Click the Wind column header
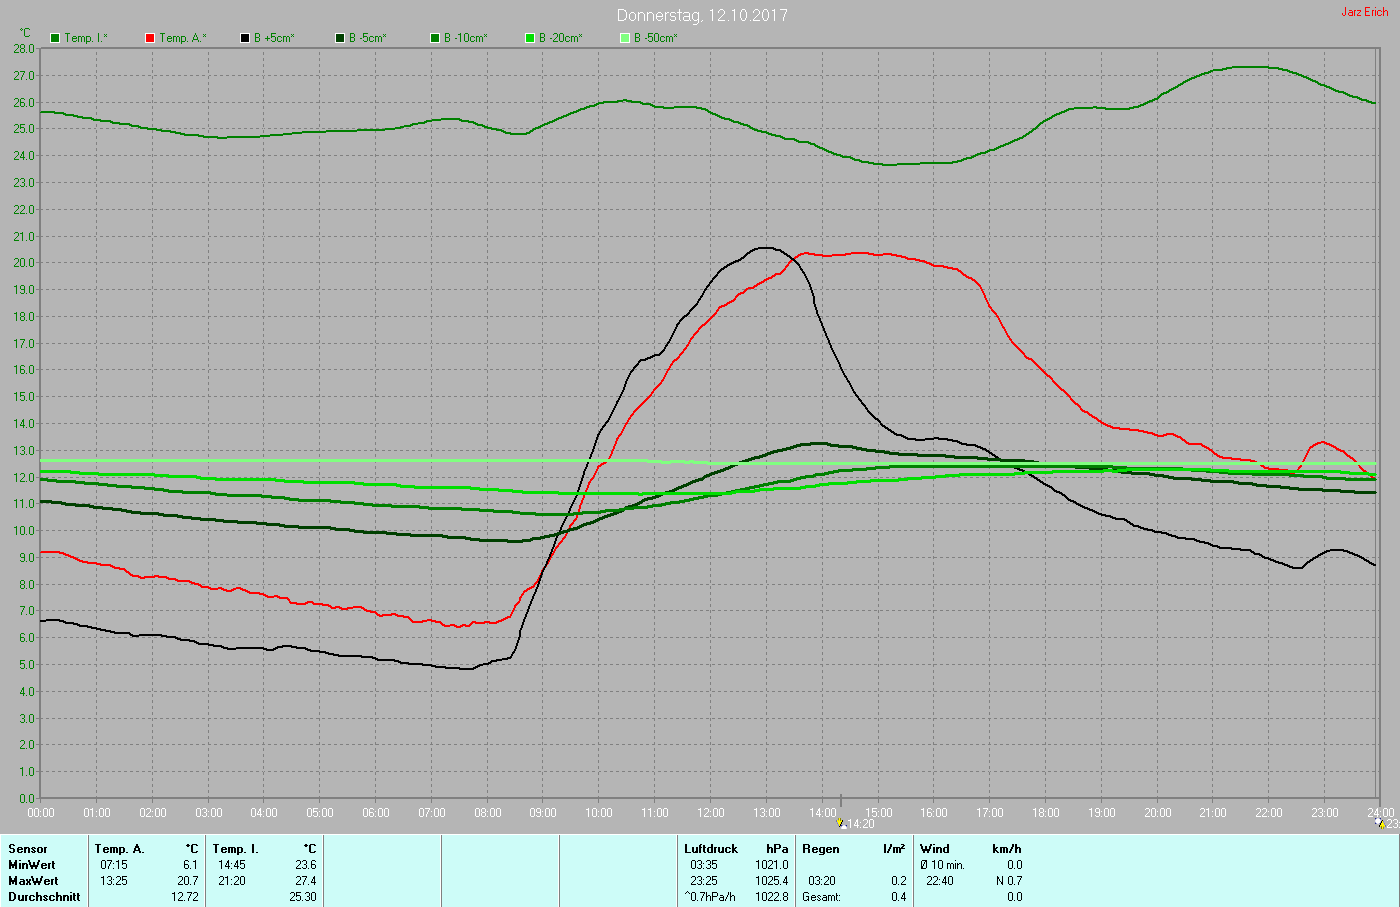 coord(935,849)
